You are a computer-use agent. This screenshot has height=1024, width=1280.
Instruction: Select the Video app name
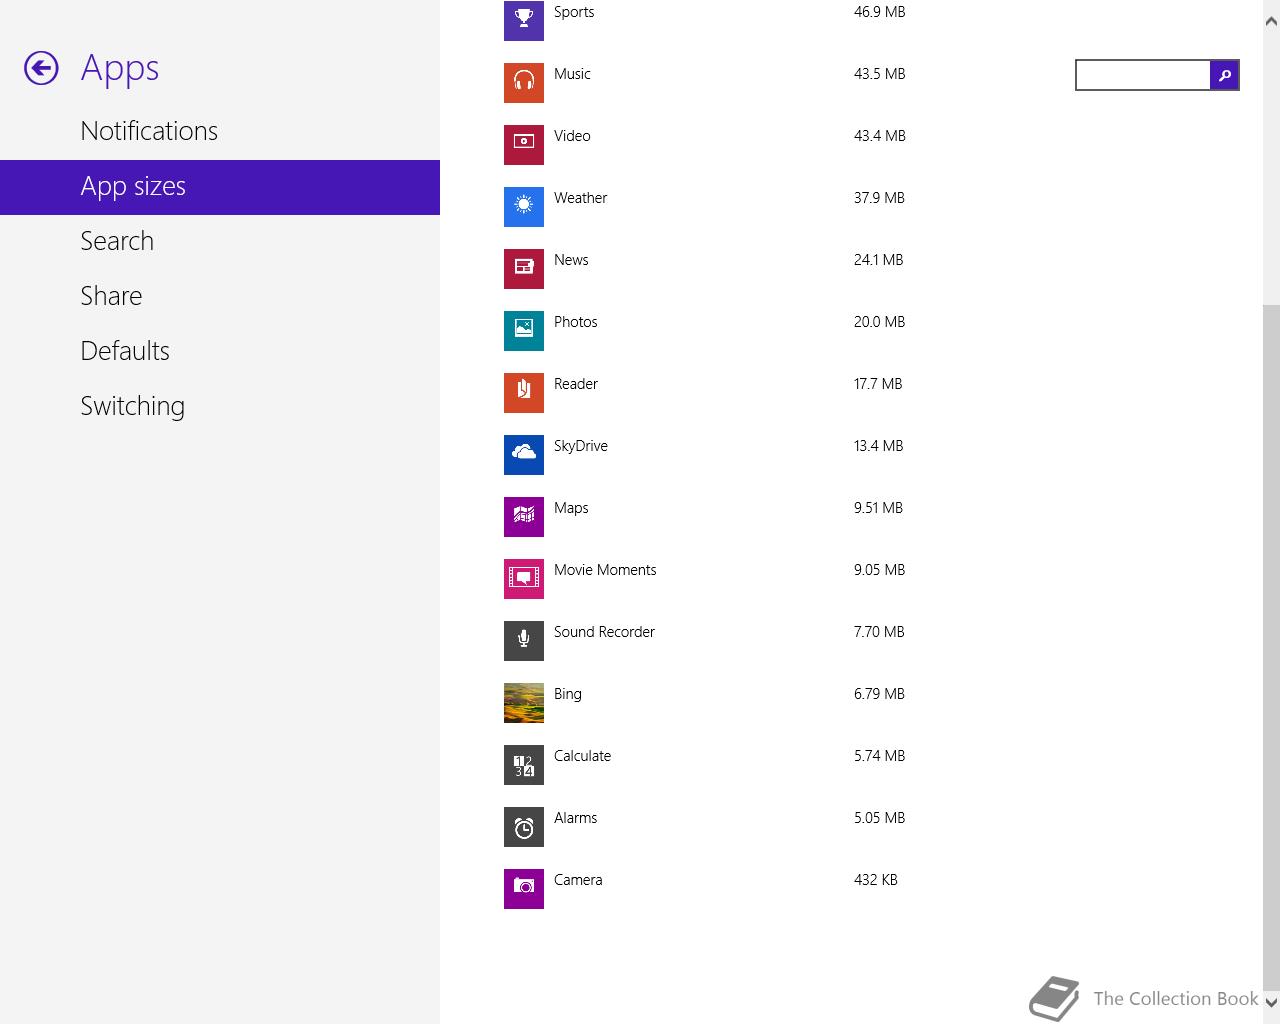572,136
